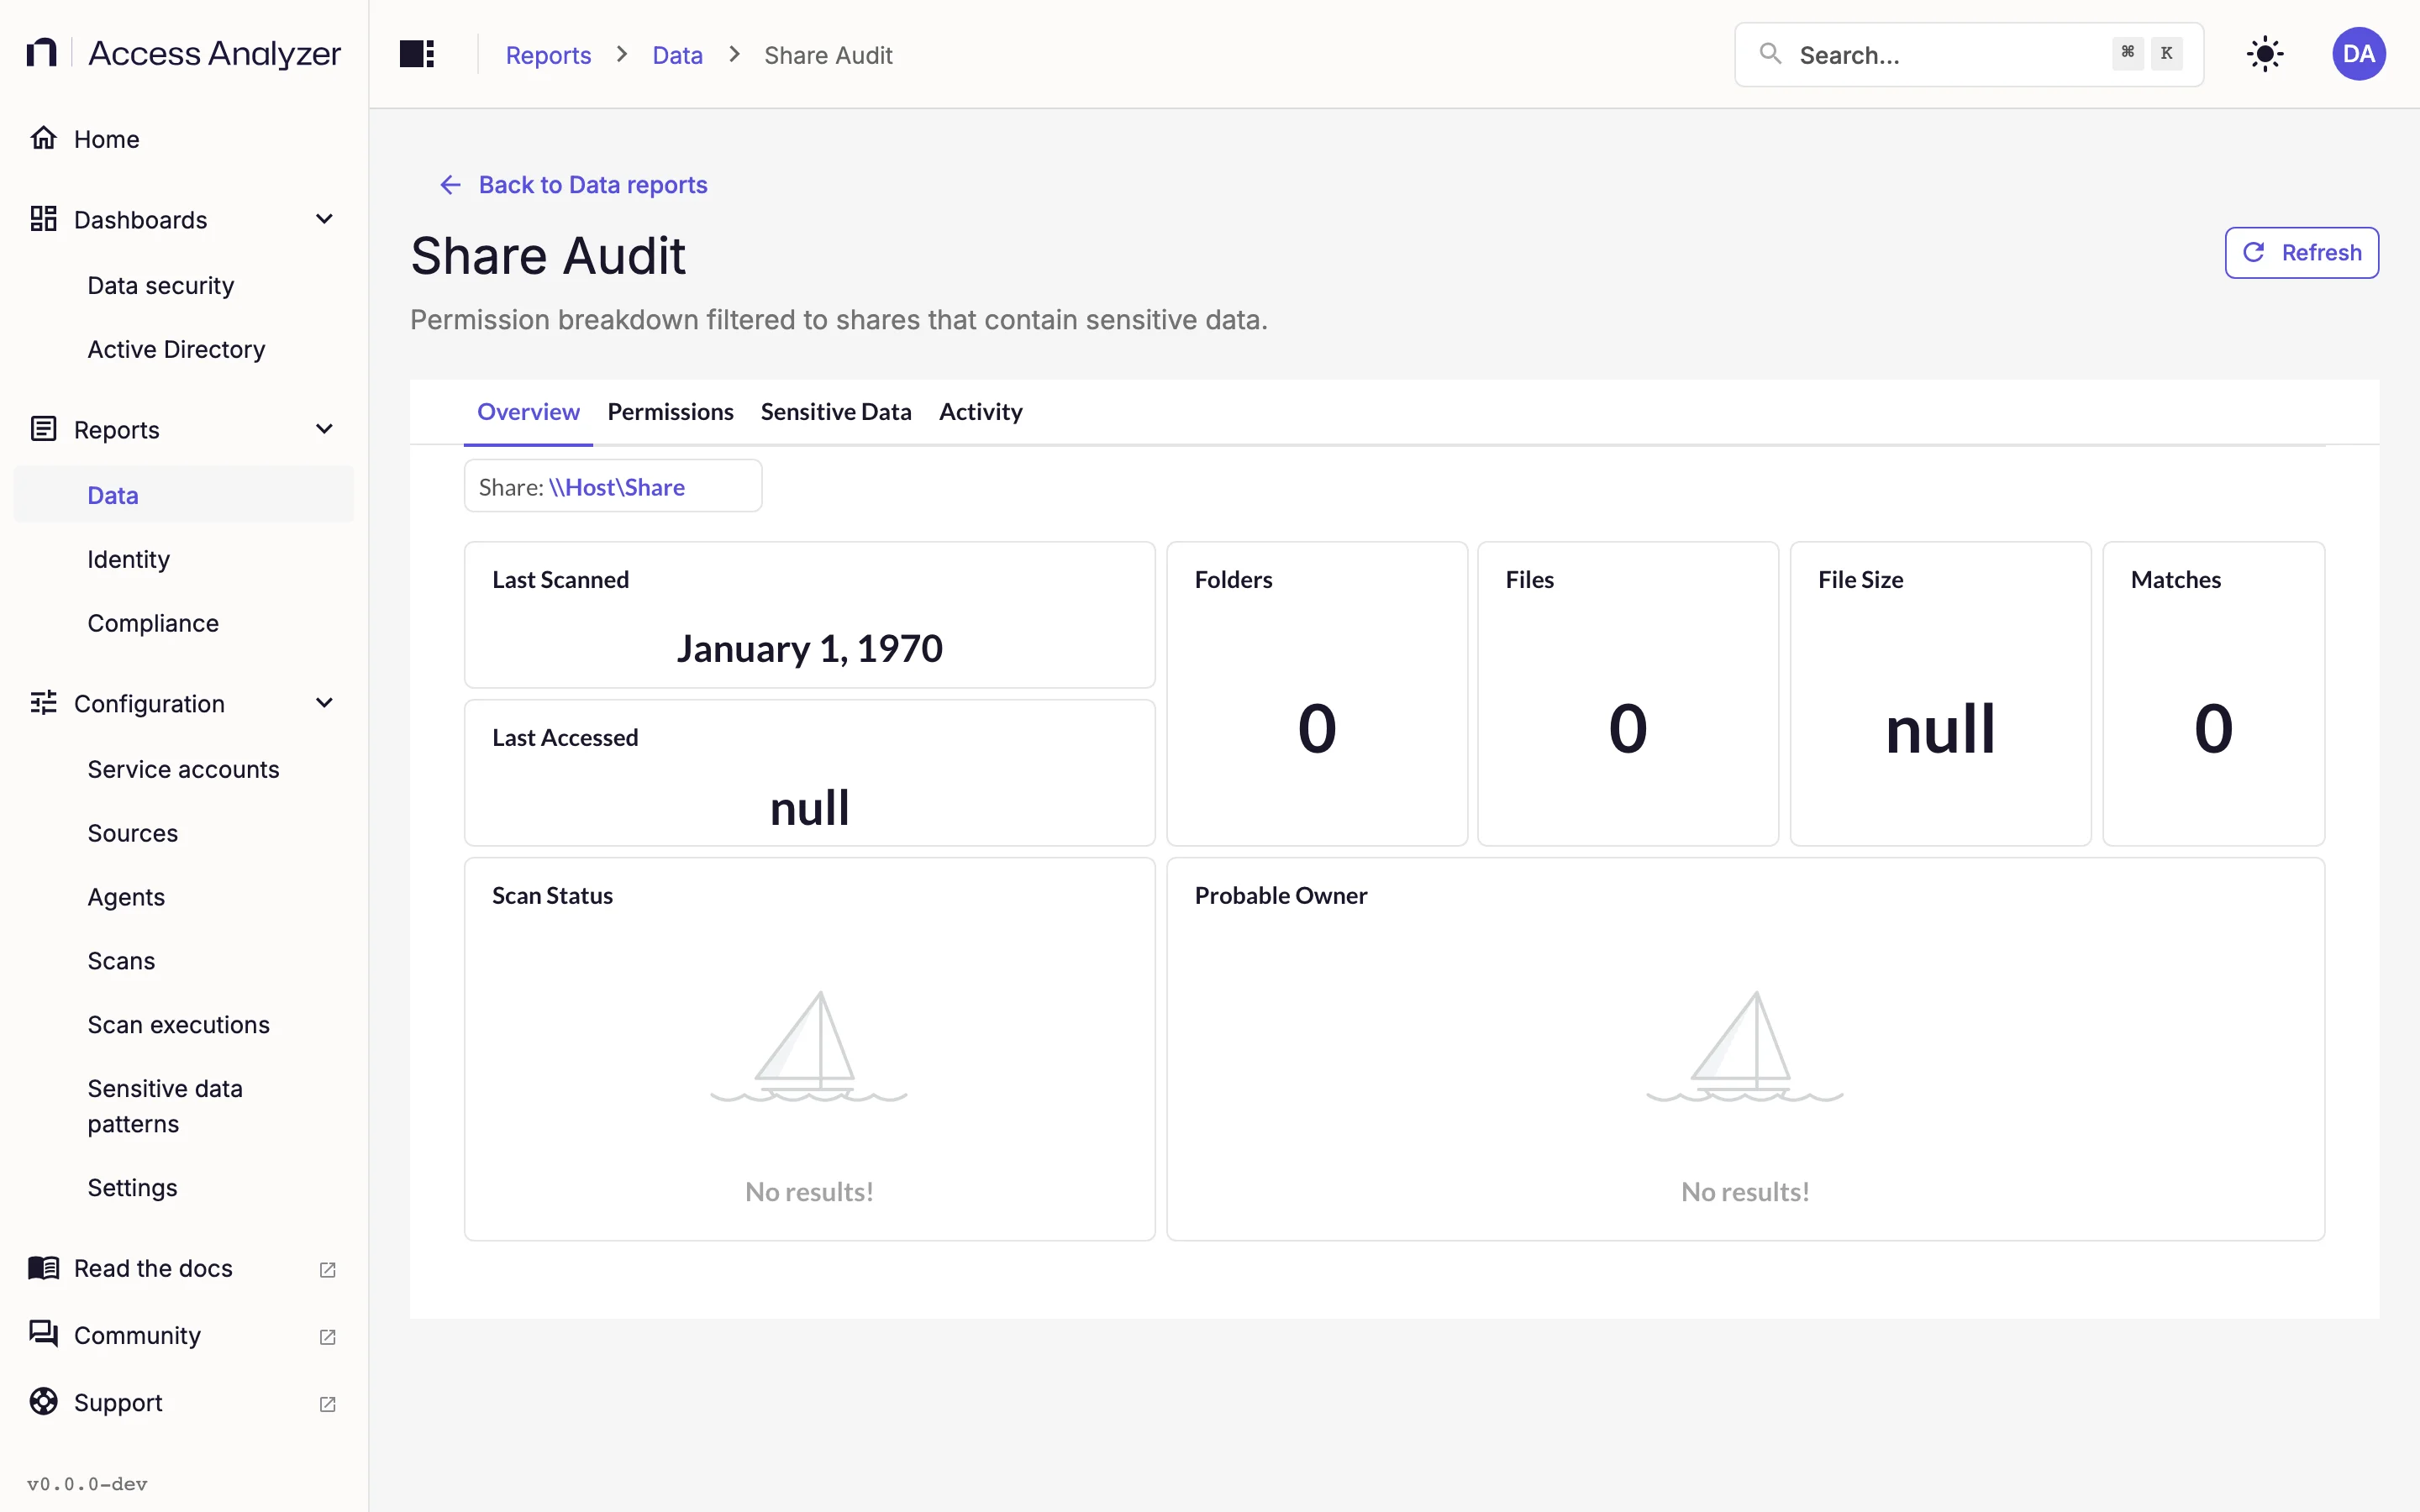The width and height of the screenshot is (2420, 1512).
Task: Click the Matches count value
Action: 2213,728
